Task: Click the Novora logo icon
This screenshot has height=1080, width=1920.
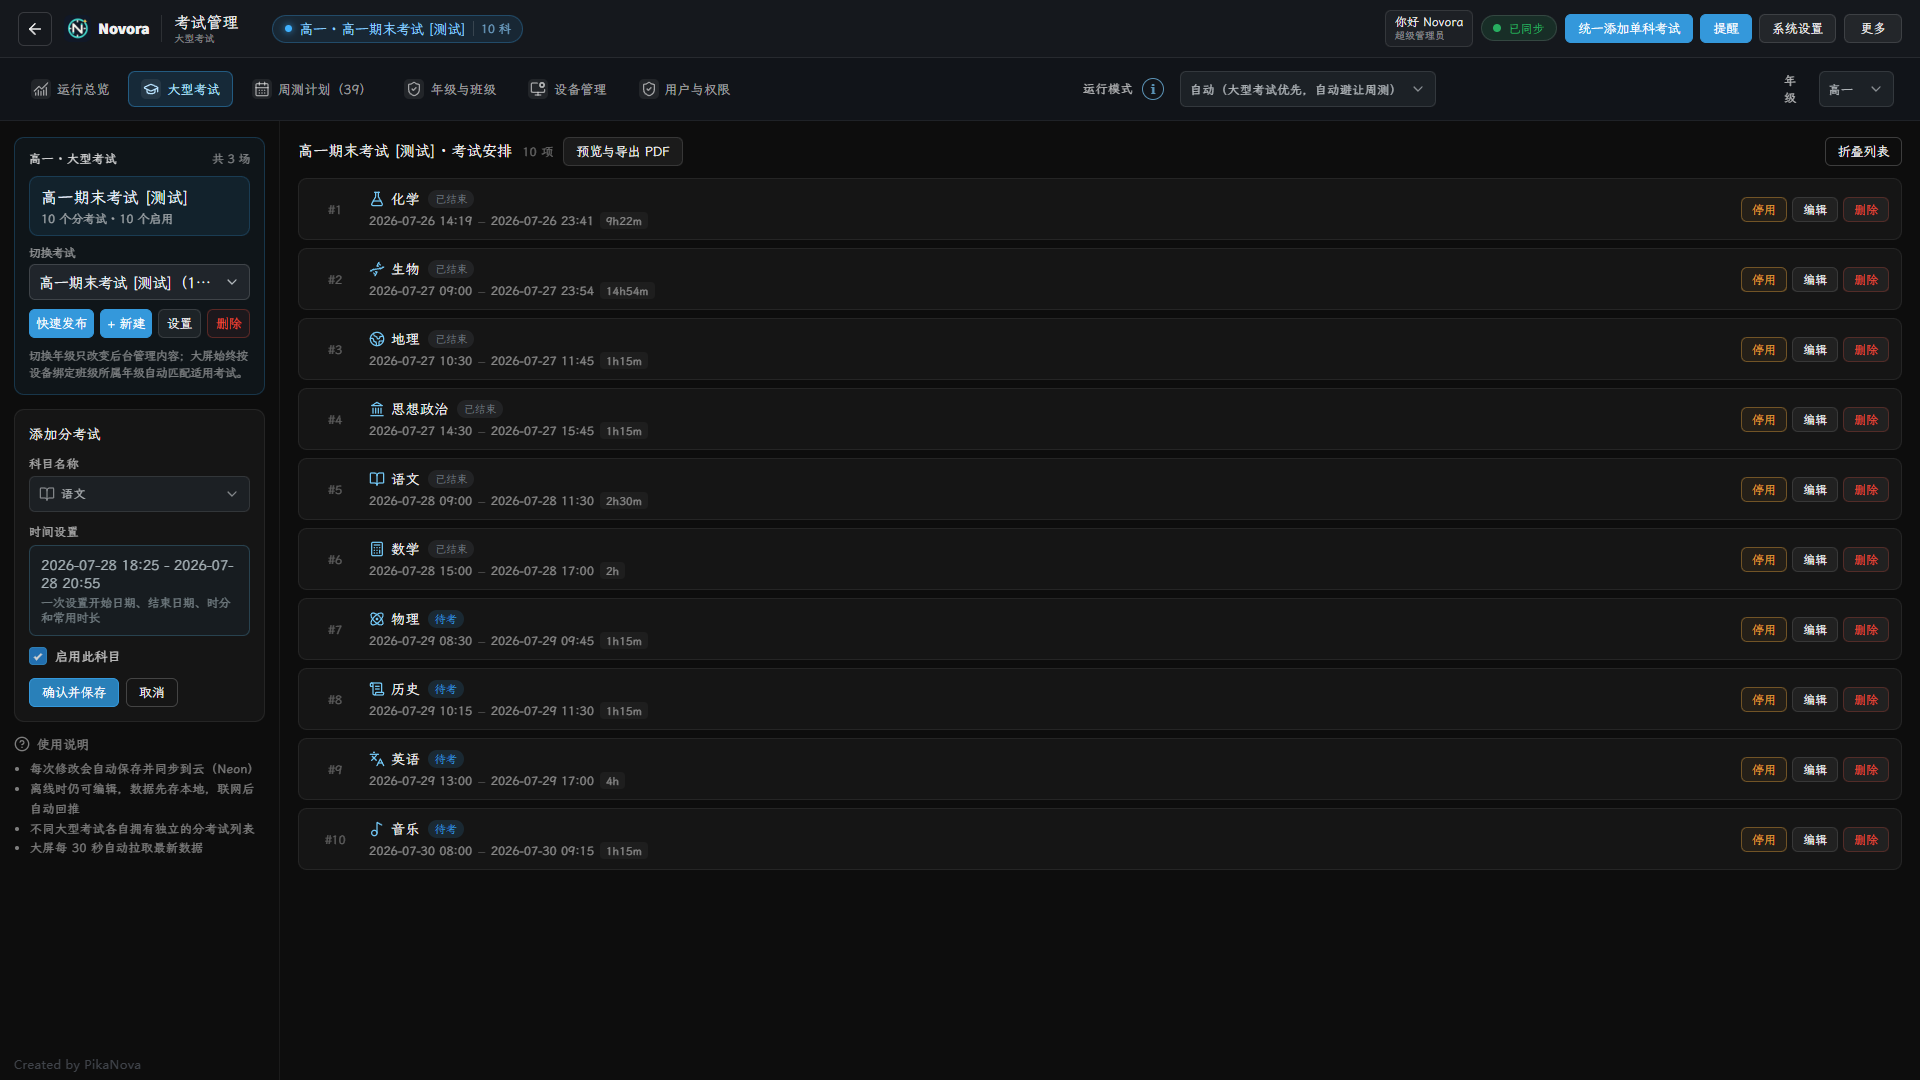Action: point(78,29)
